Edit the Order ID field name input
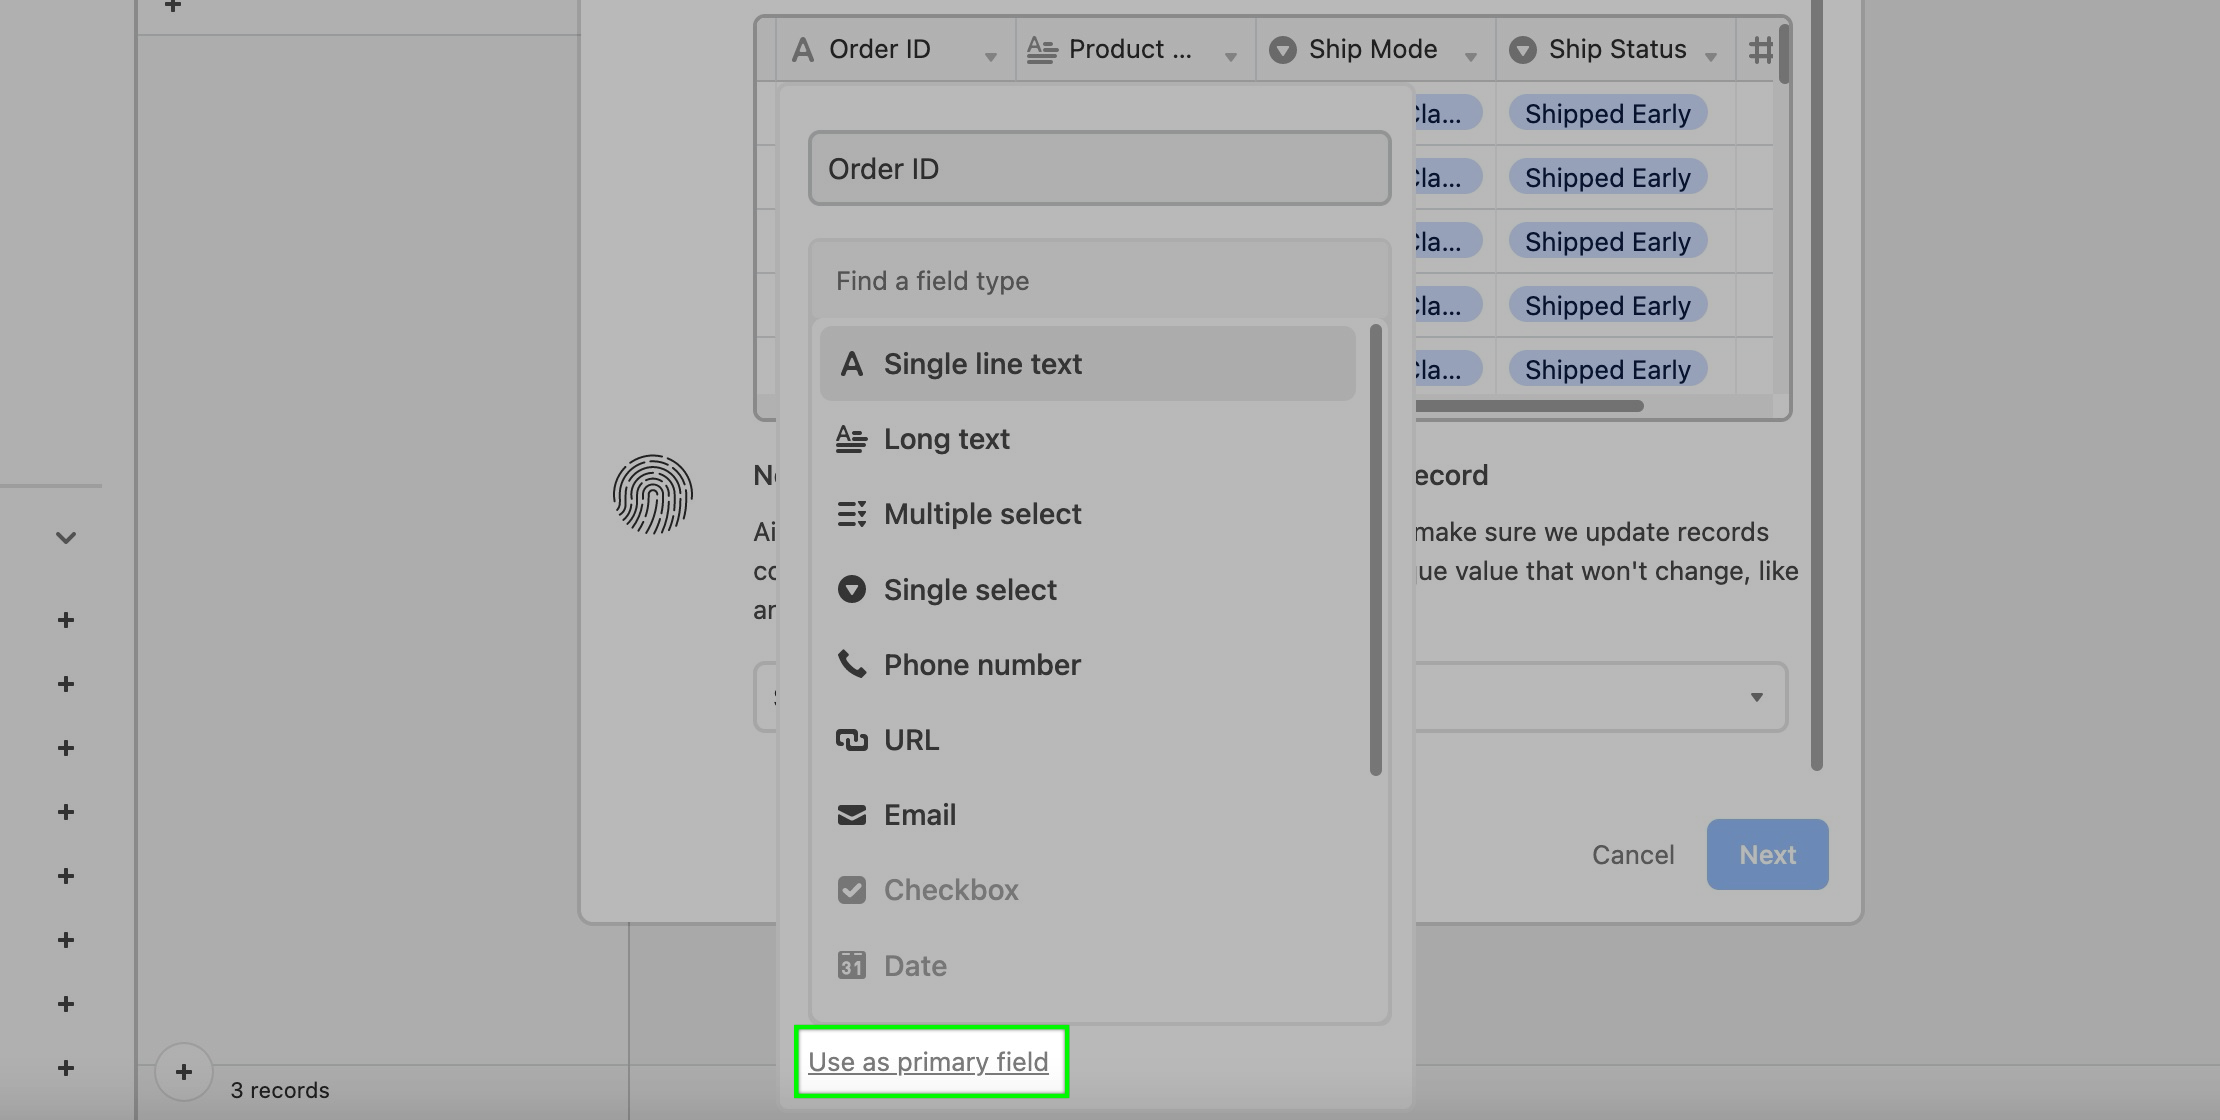The height and width of the screenshot is (1120, 2220). click(x=1099, y=168)
